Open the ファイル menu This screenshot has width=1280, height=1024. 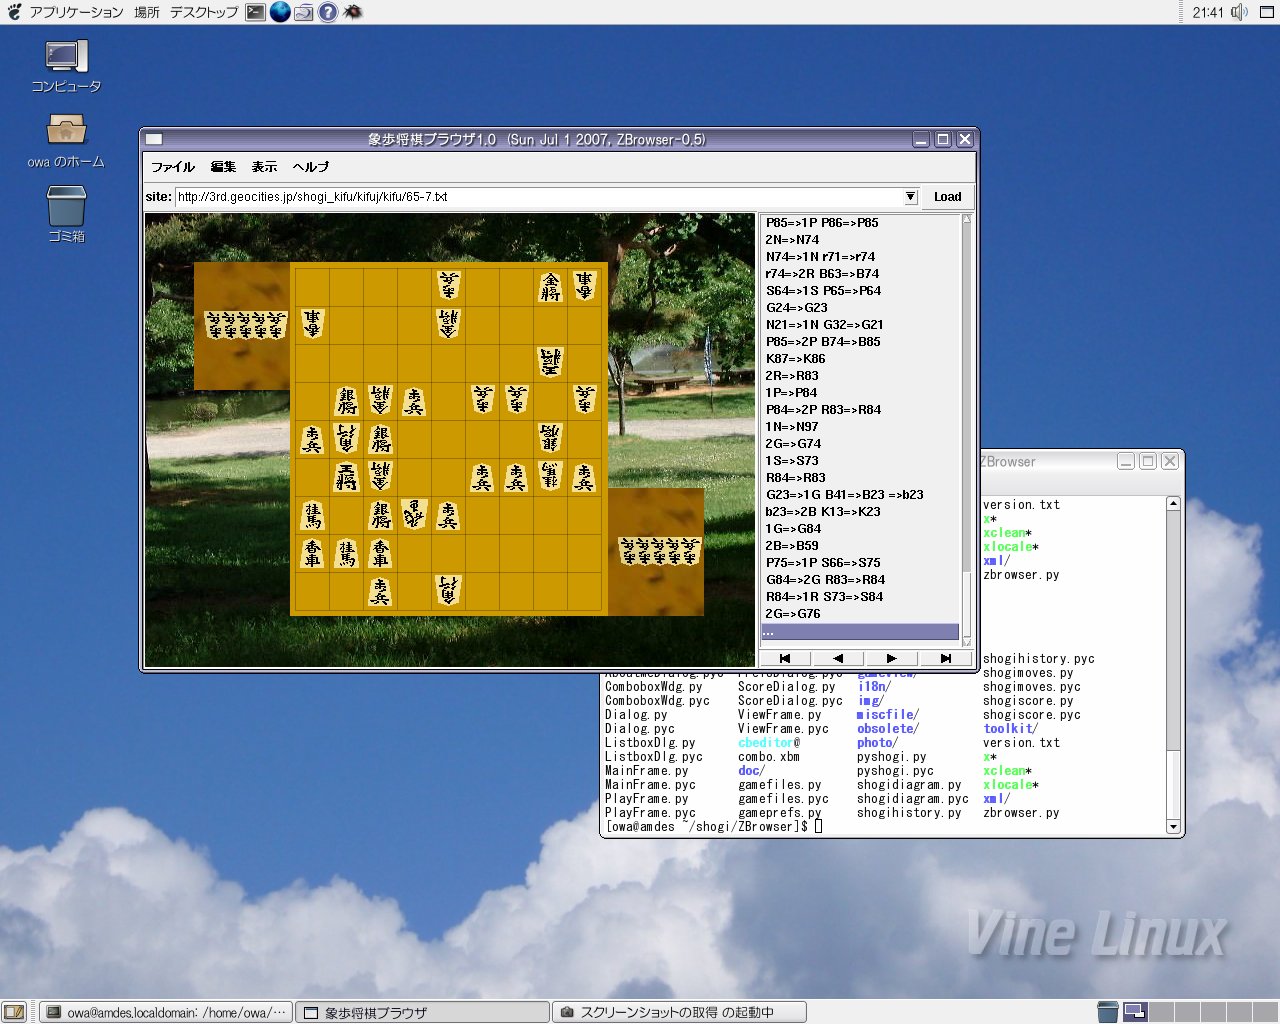pyautogui.click(x=172, y=167)
